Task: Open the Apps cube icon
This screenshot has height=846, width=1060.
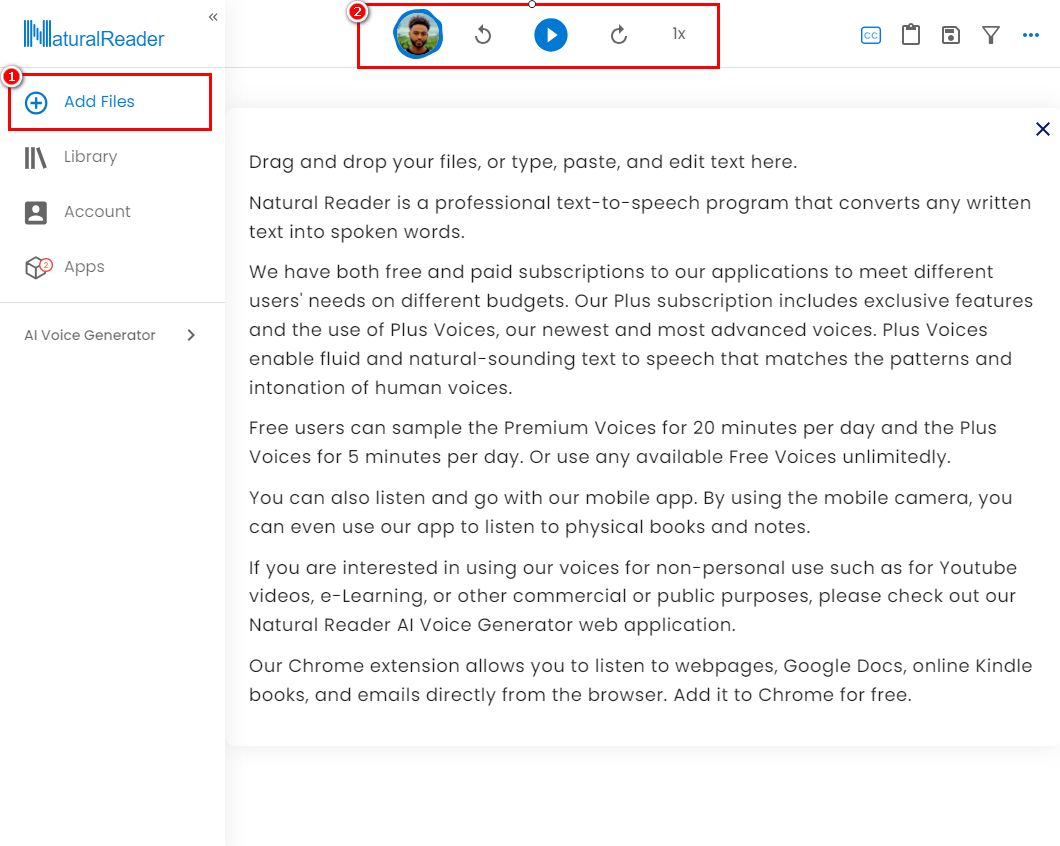Action: click(x=34, y=268)
